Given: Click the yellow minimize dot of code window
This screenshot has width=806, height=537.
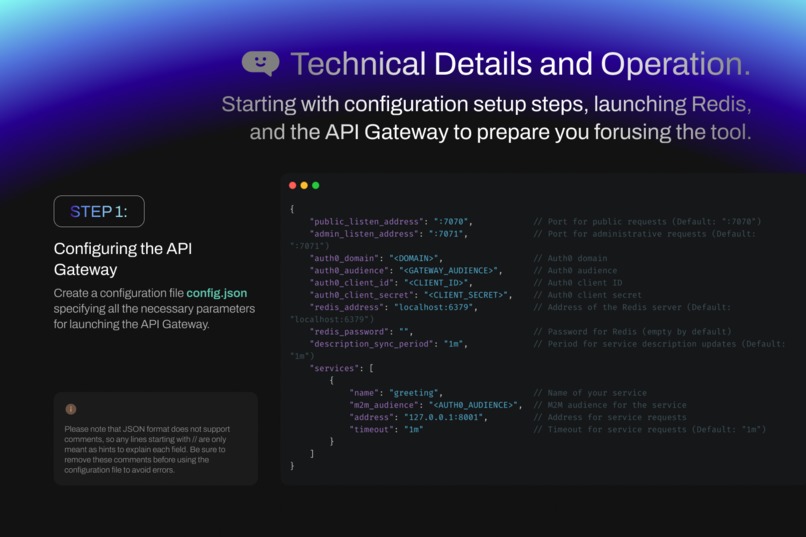Looking at the screenshot, I should tap(304, 186).
